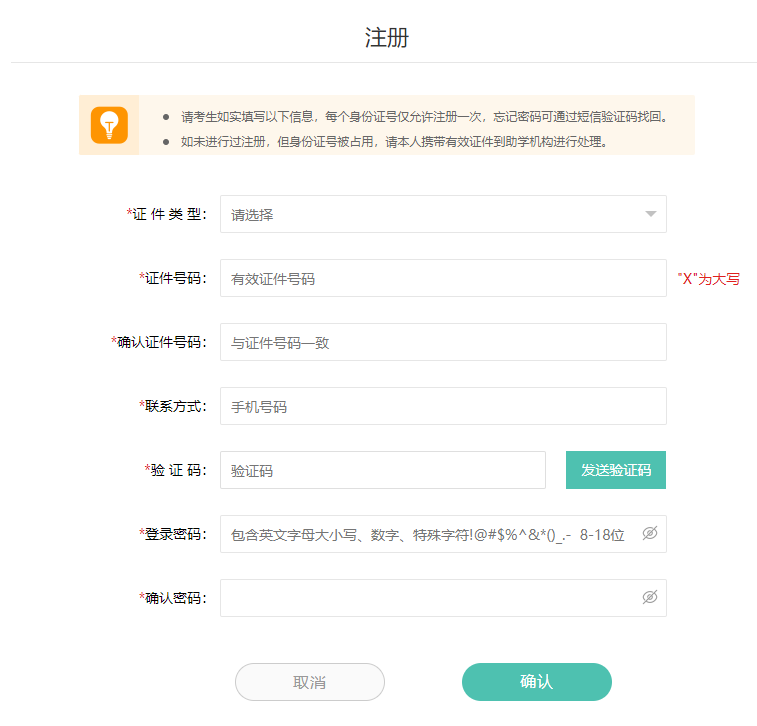Image resolution: width=757 pixels, height=726 pixels.
Task: Click the empty 确认密码 input box
Action: tap(430, 598)
